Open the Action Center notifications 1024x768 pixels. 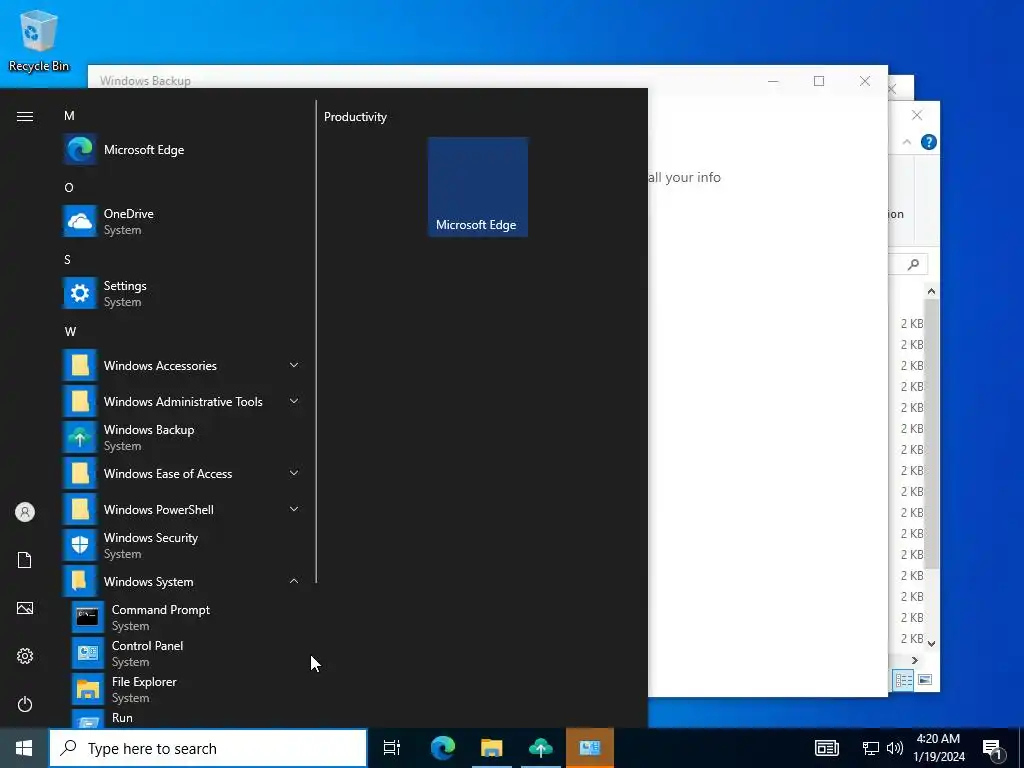pyautogui.click(x=993, y=750)
